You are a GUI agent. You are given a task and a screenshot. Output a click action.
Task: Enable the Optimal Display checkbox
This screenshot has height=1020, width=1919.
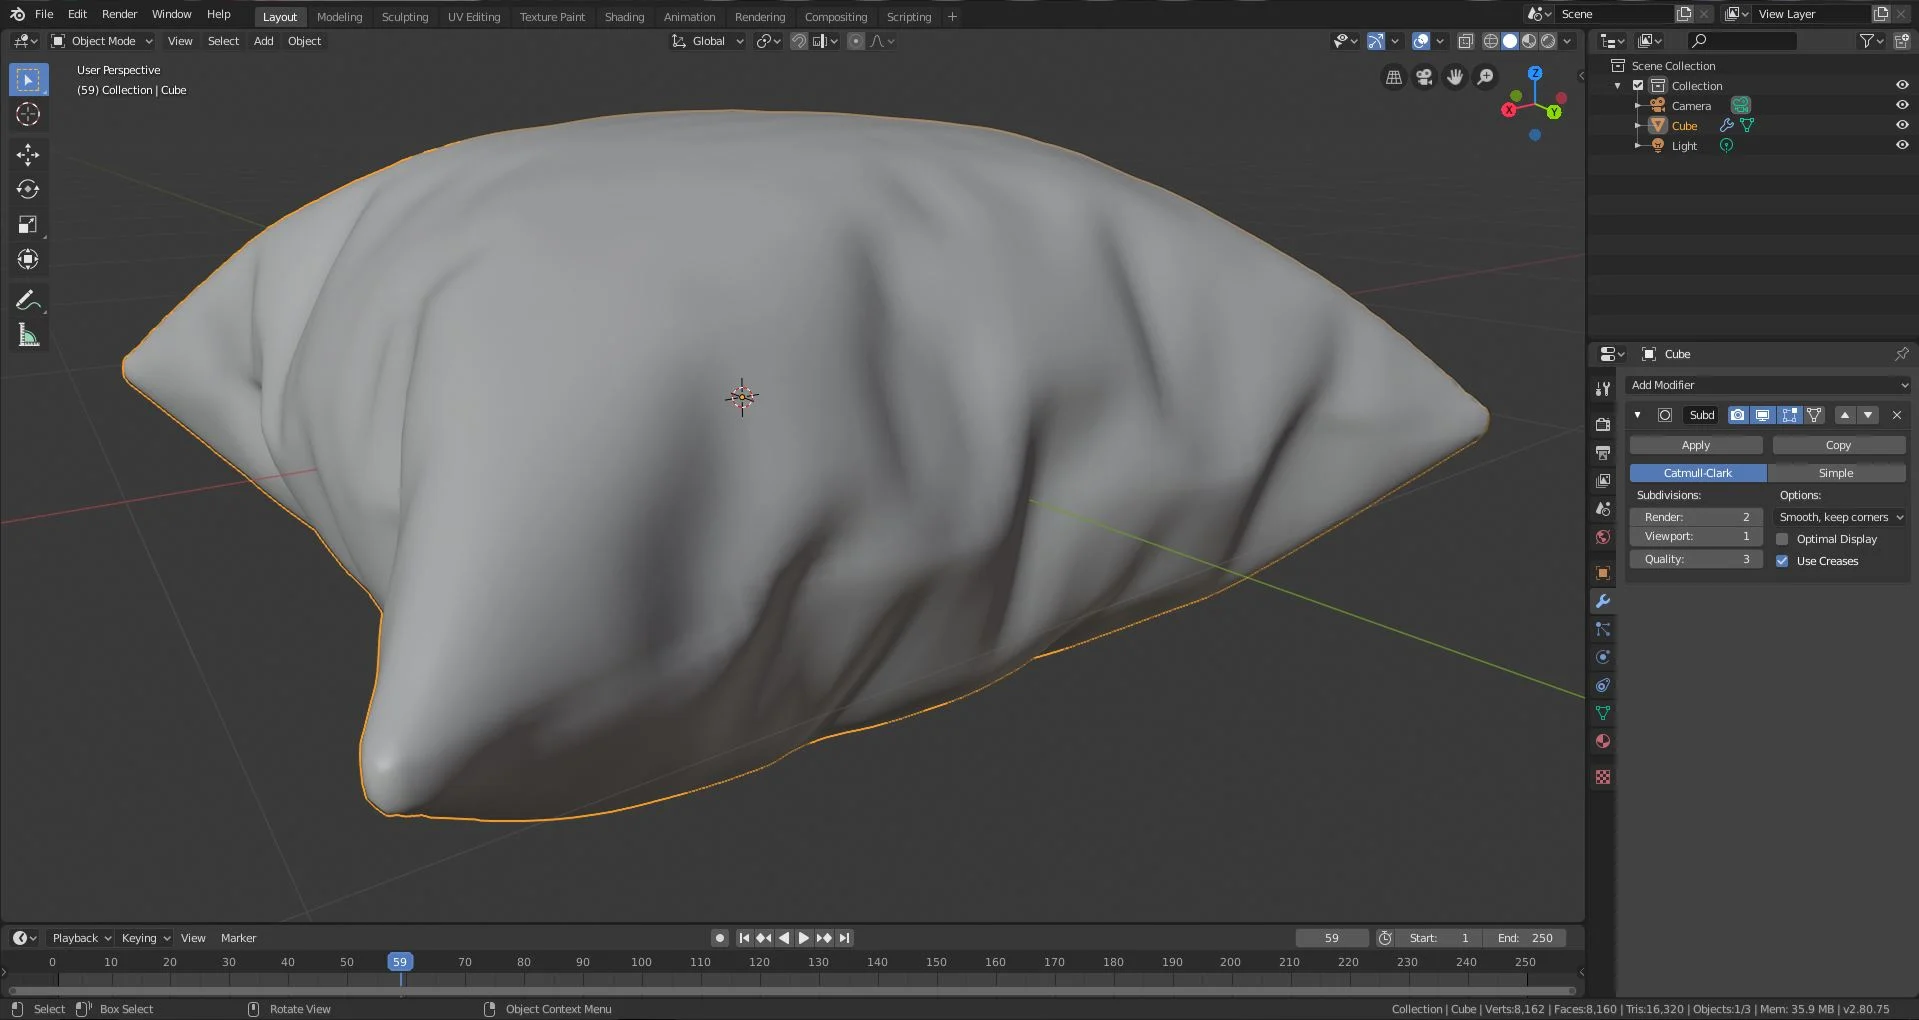(x=1782, y=539)
